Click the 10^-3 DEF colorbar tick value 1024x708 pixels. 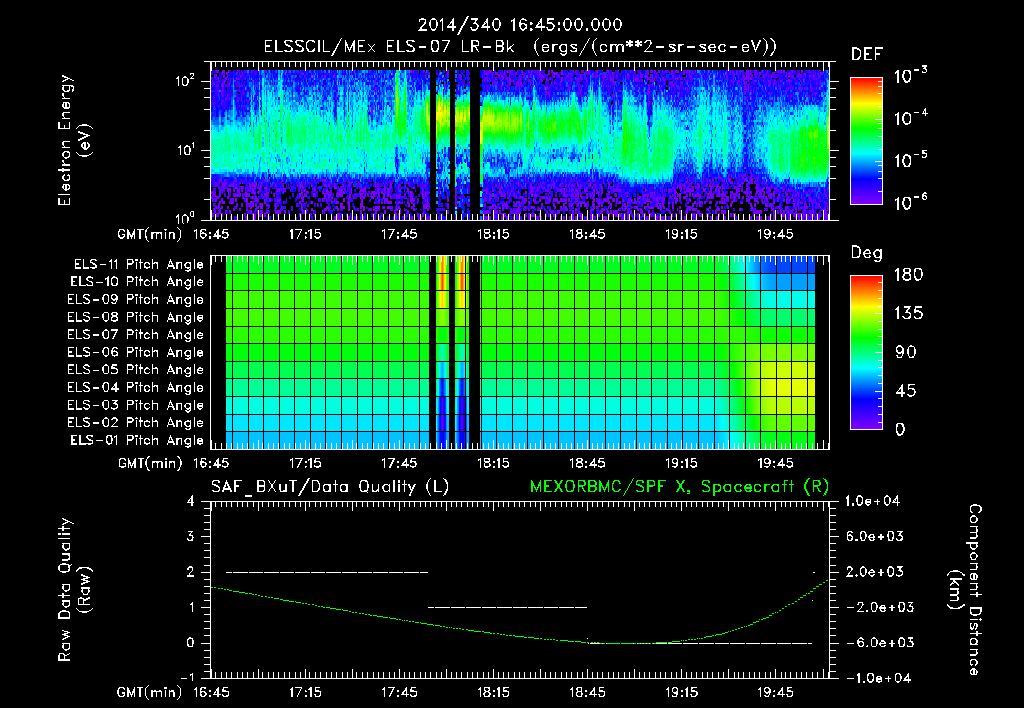point(910,76)
